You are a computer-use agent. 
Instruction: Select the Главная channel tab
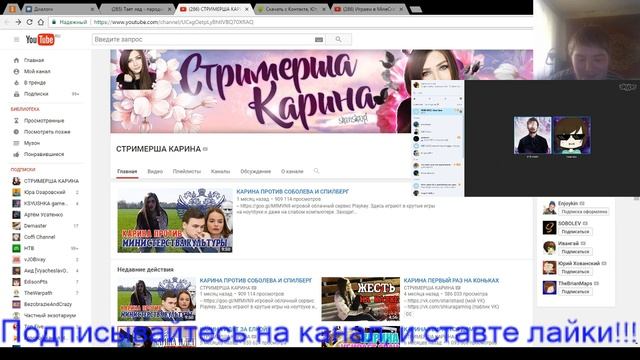pos(127,171)
